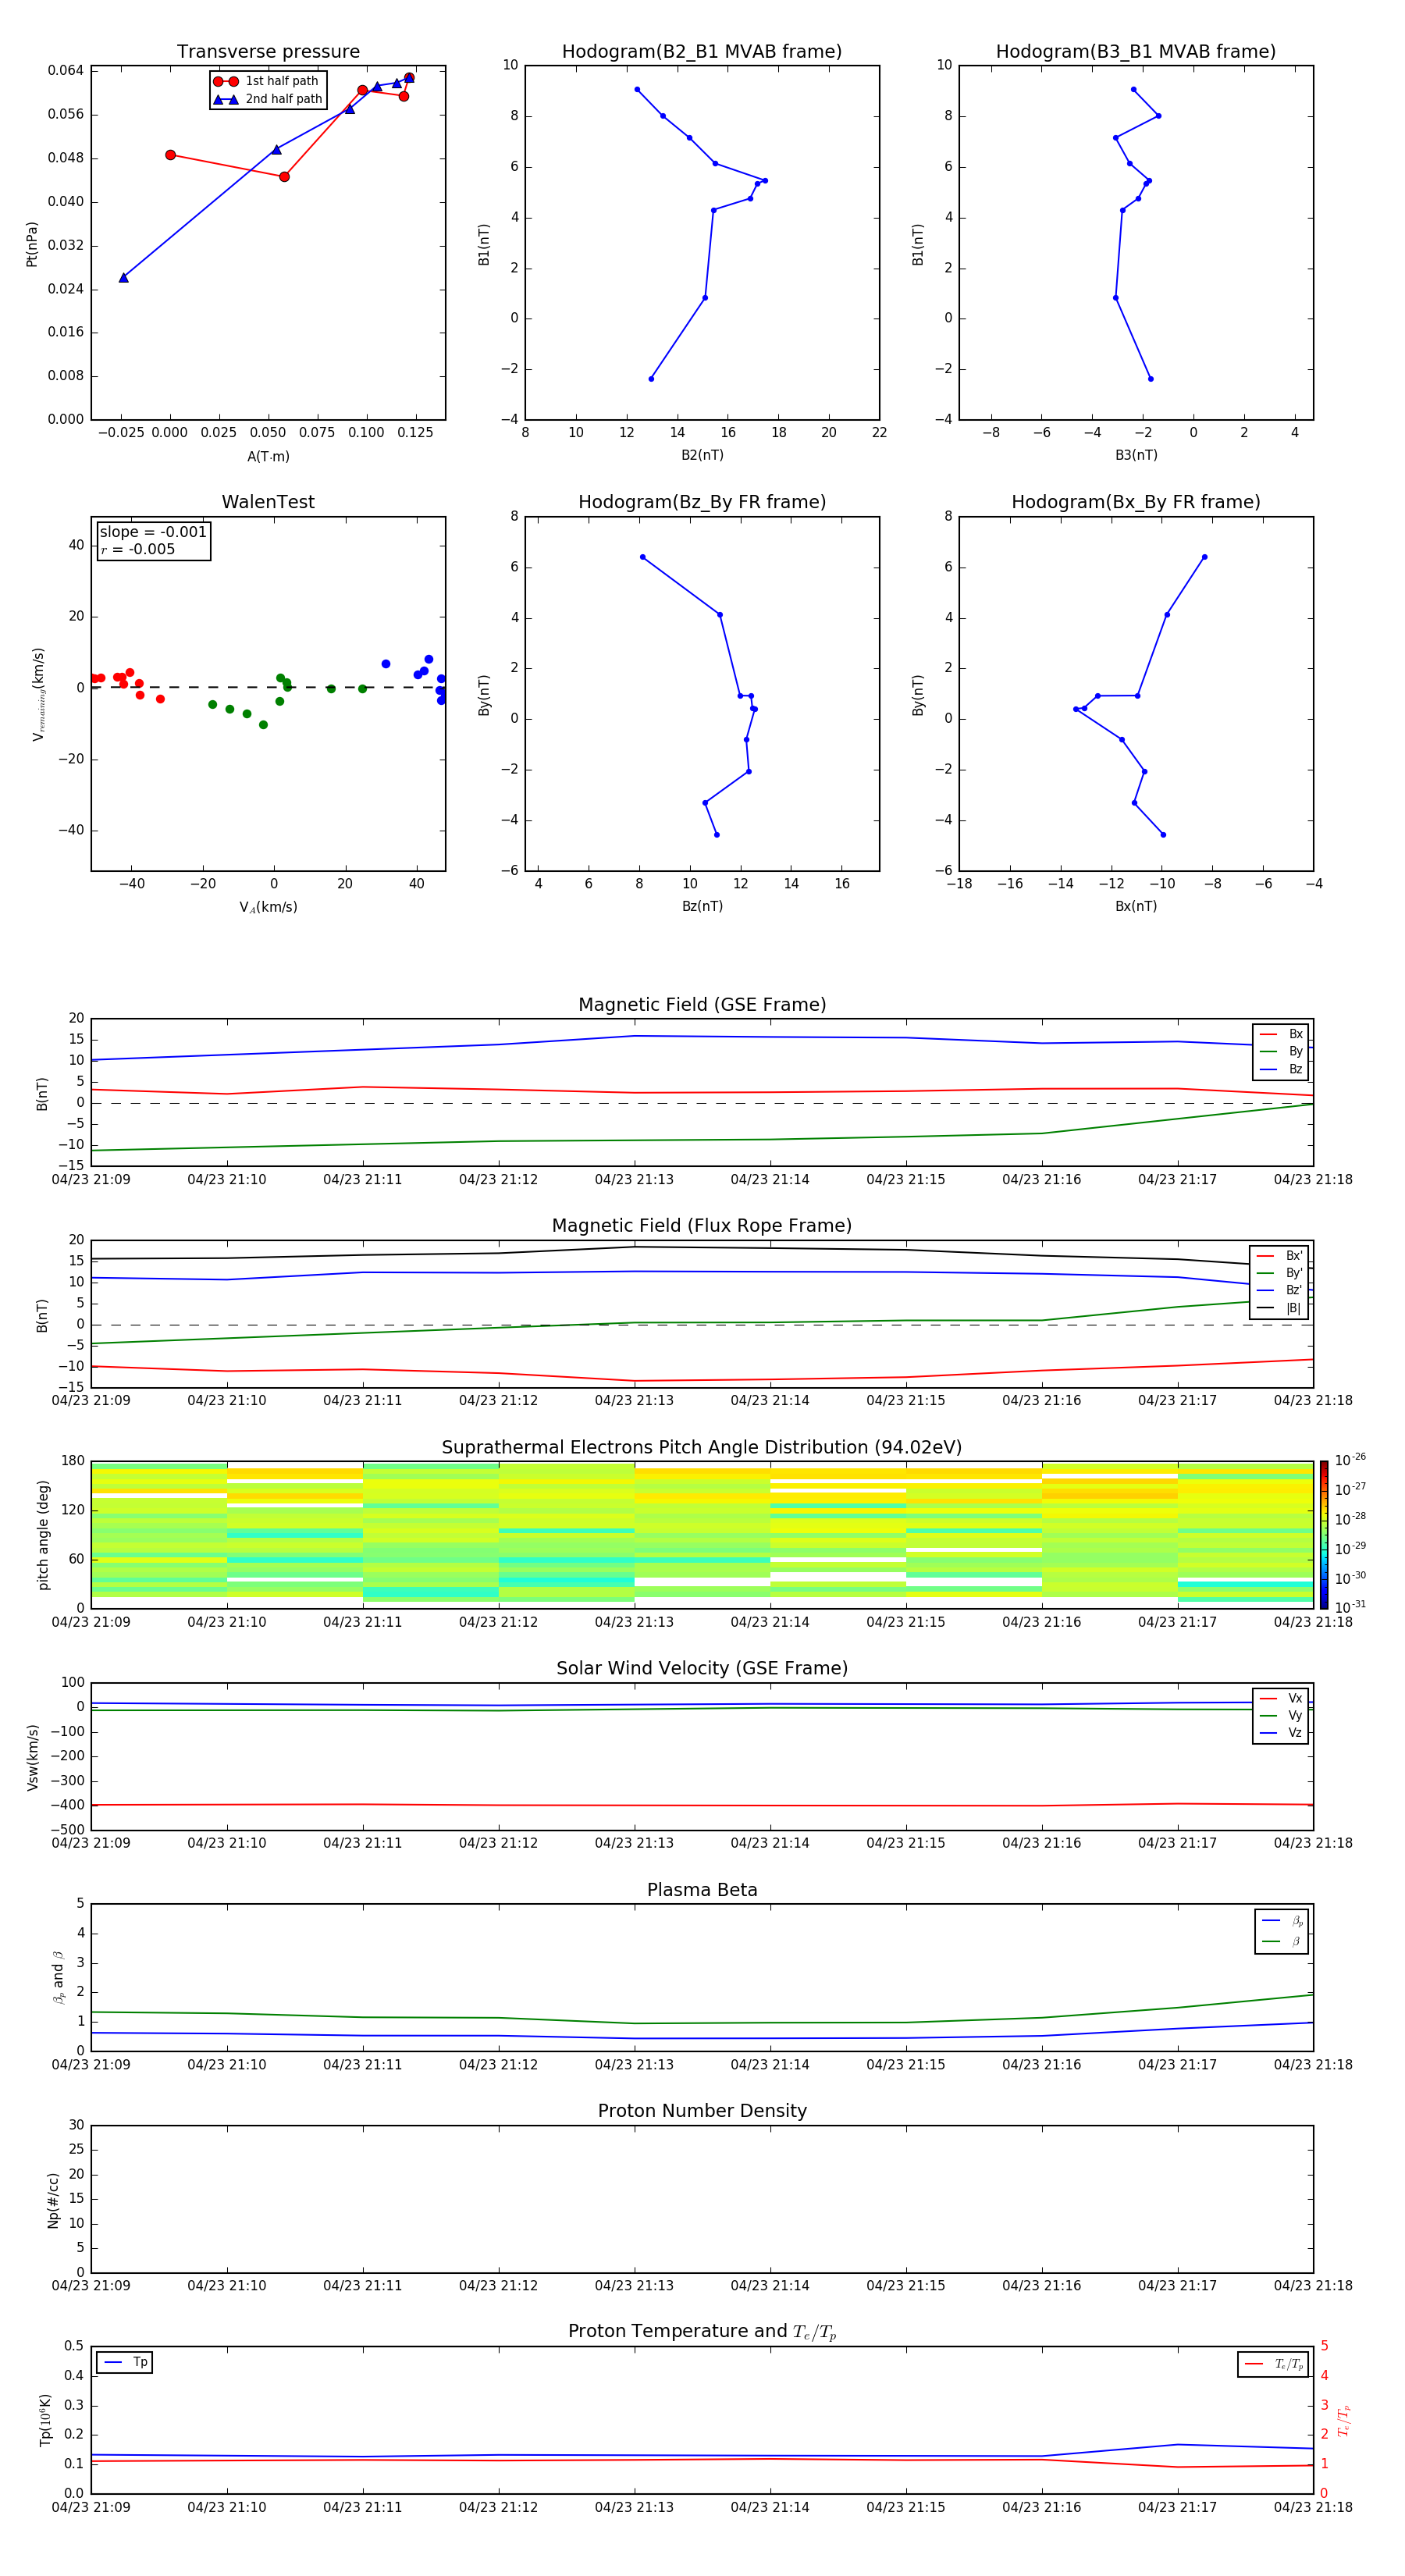Click the 'Hodogram(Bx_By FR frame)' title

(1136, 502)
